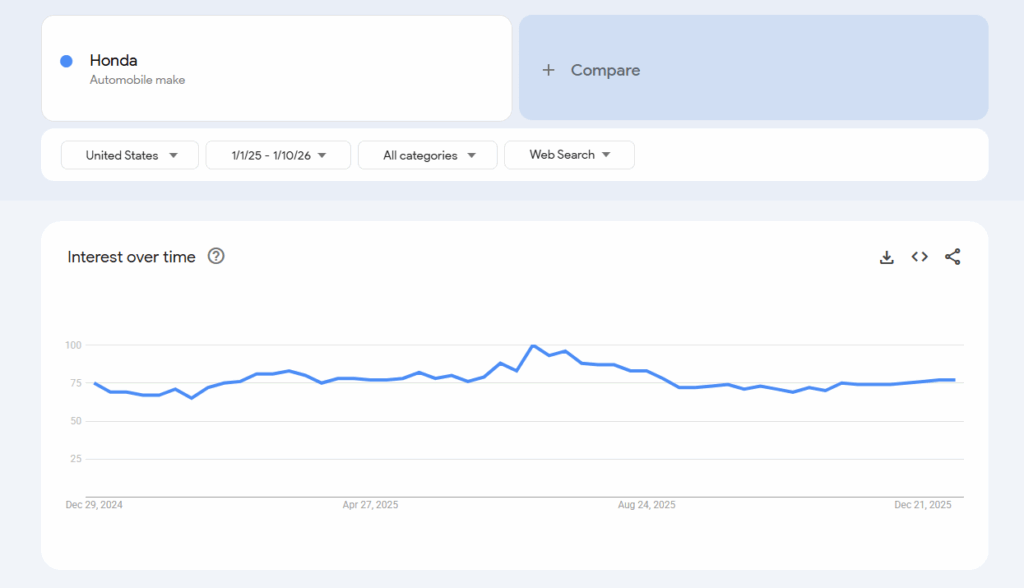Select the blue legend dot beside Honda
Image resolution: width=1024 pixels, height=588 pixels.
(65, 61)
